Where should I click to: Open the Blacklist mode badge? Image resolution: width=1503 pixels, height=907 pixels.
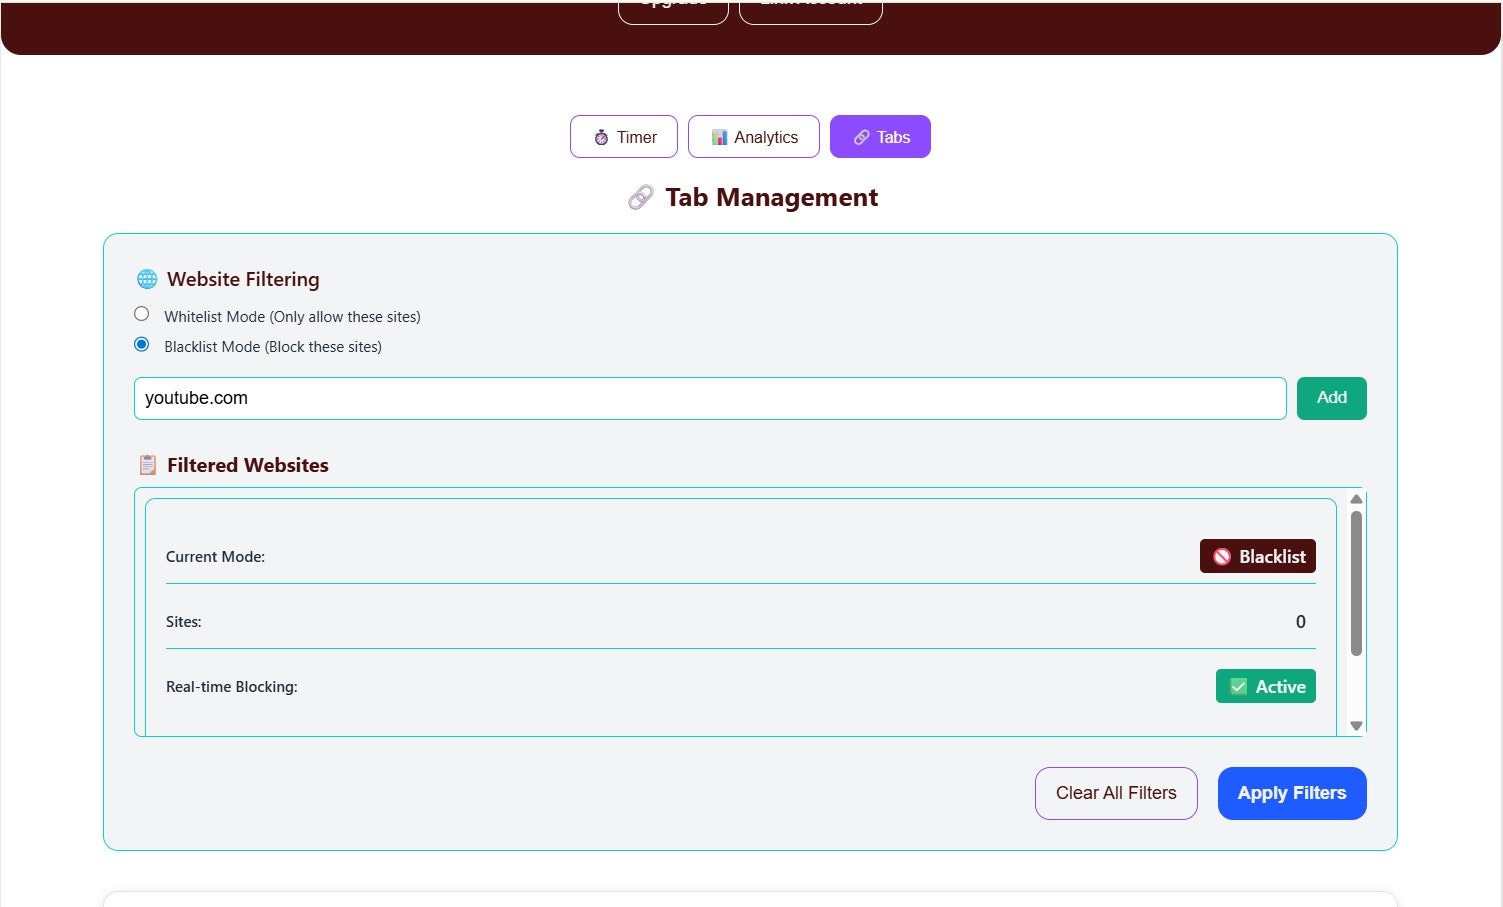[1258, 556]
